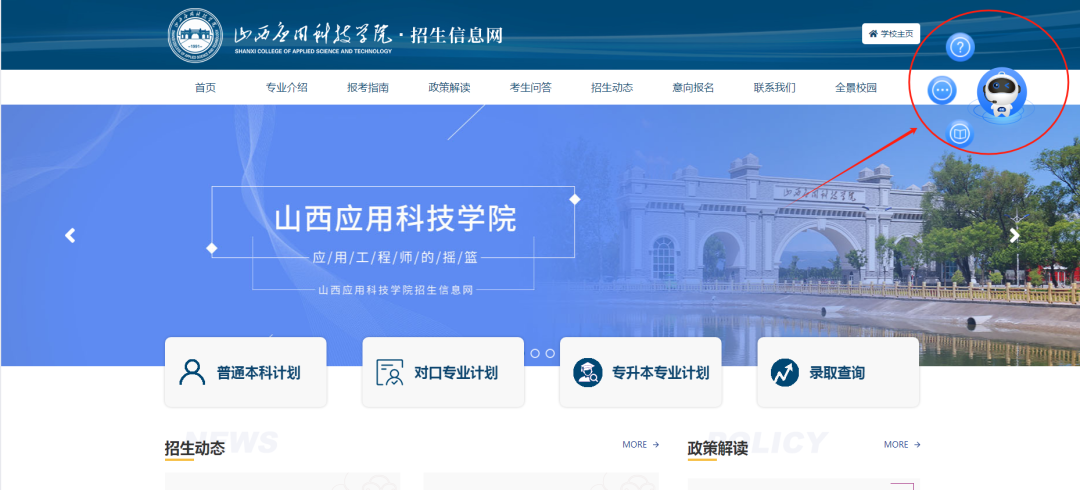
Task: Click MORE link beside 招生动态
Action: pos(640,445)
